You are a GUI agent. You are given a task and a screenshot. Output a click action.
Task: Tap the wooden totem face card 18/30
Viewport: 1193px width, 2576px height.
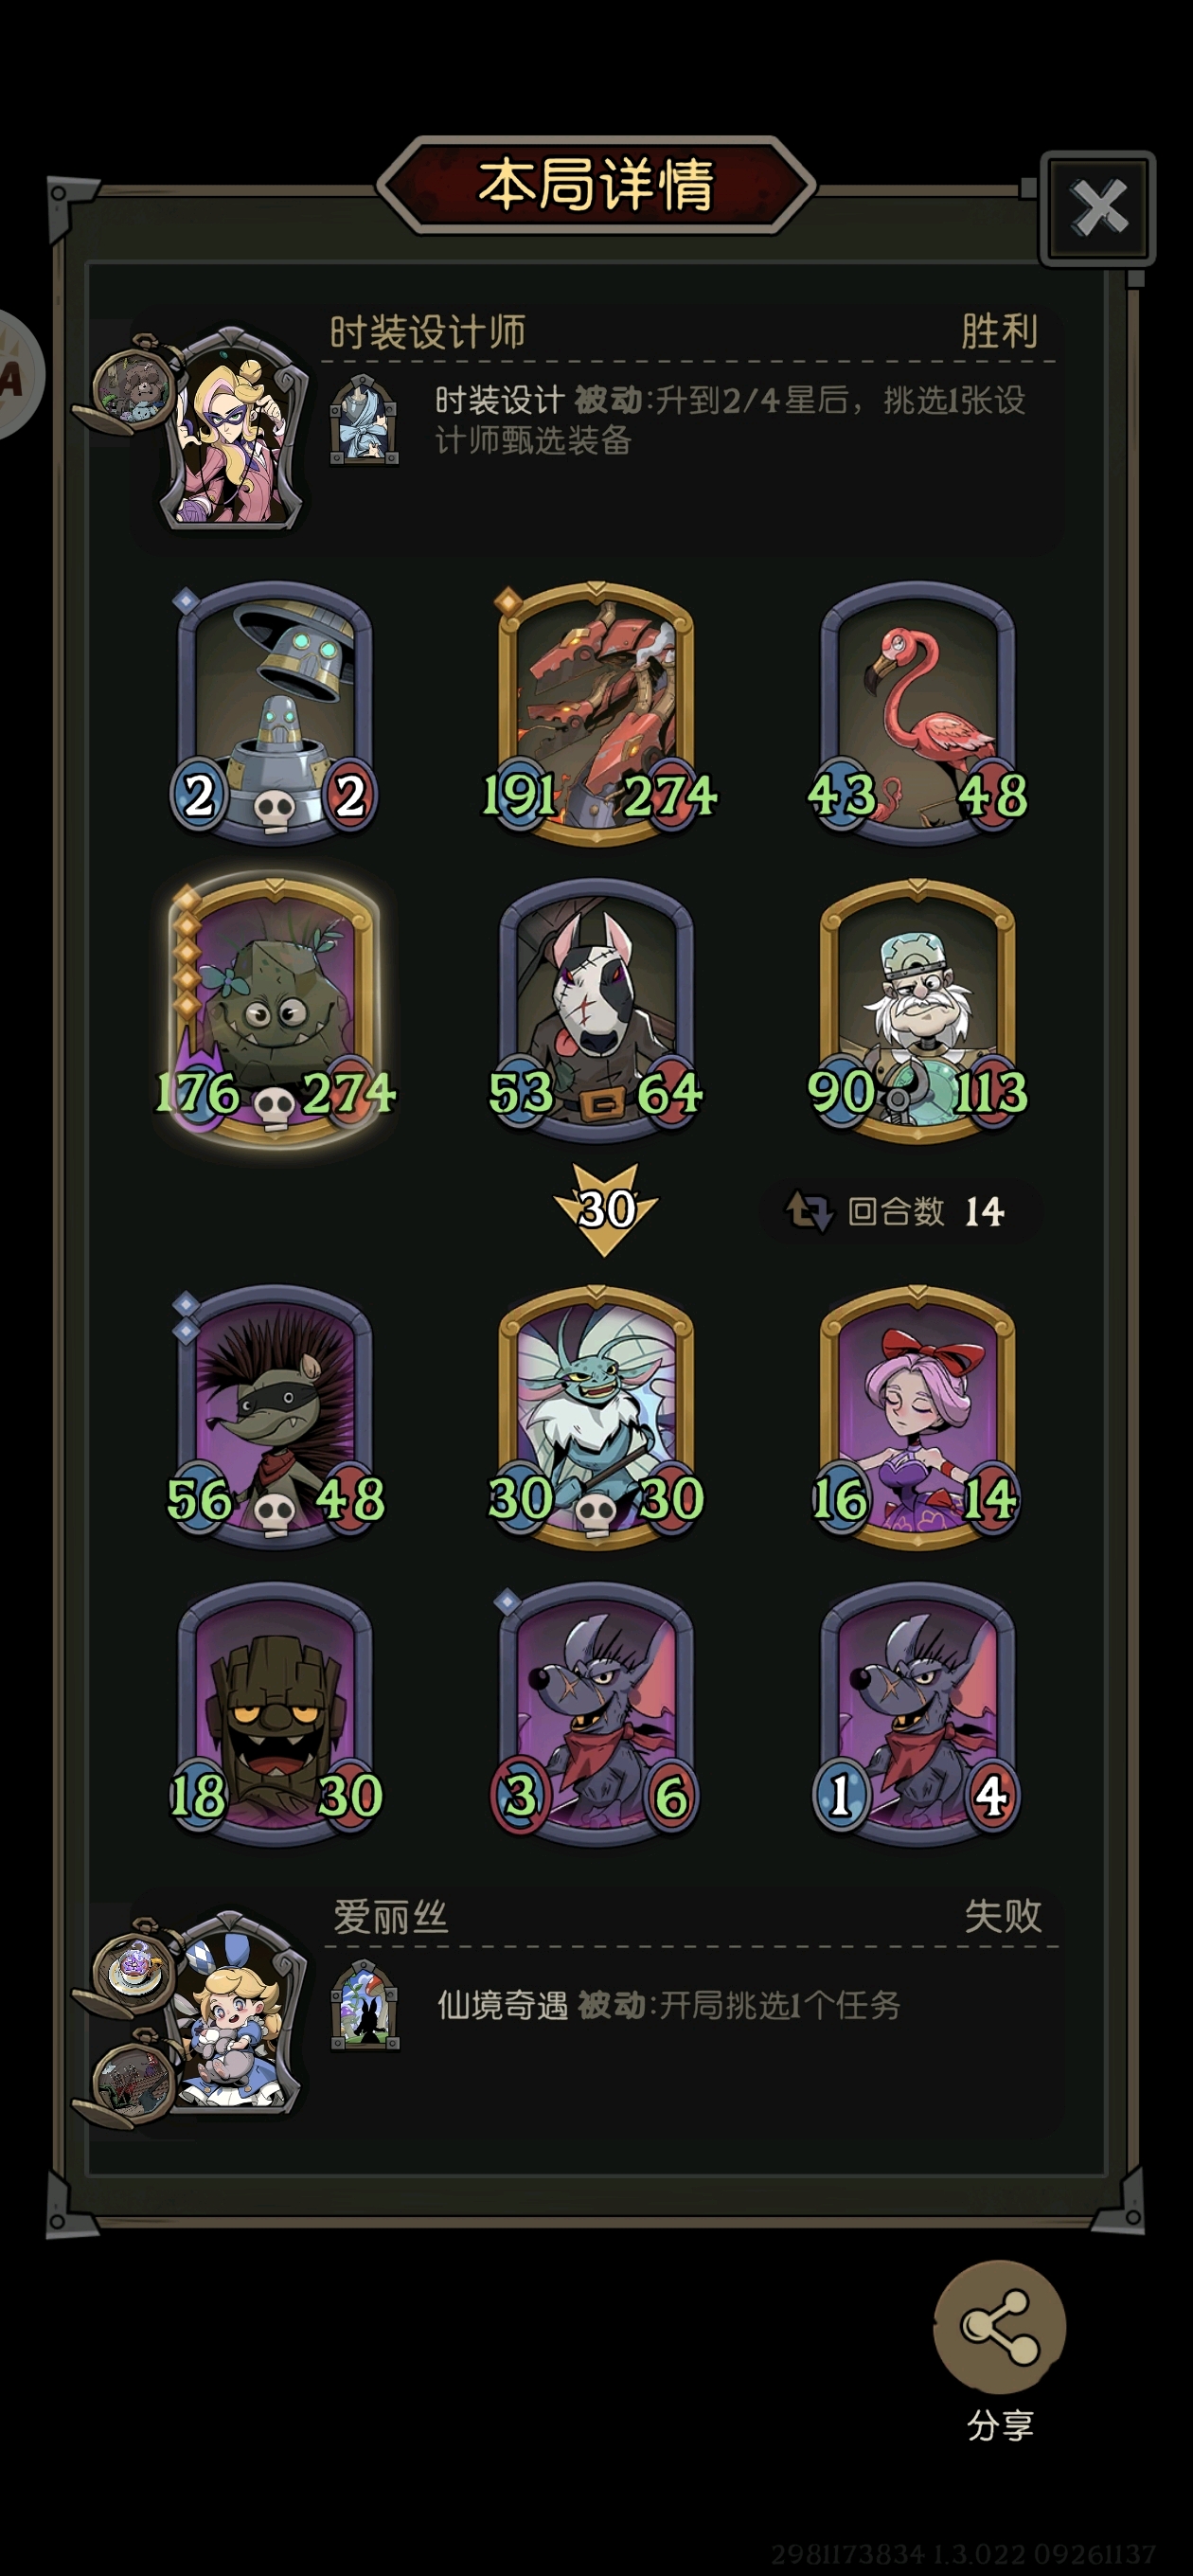pos(275,1713)
